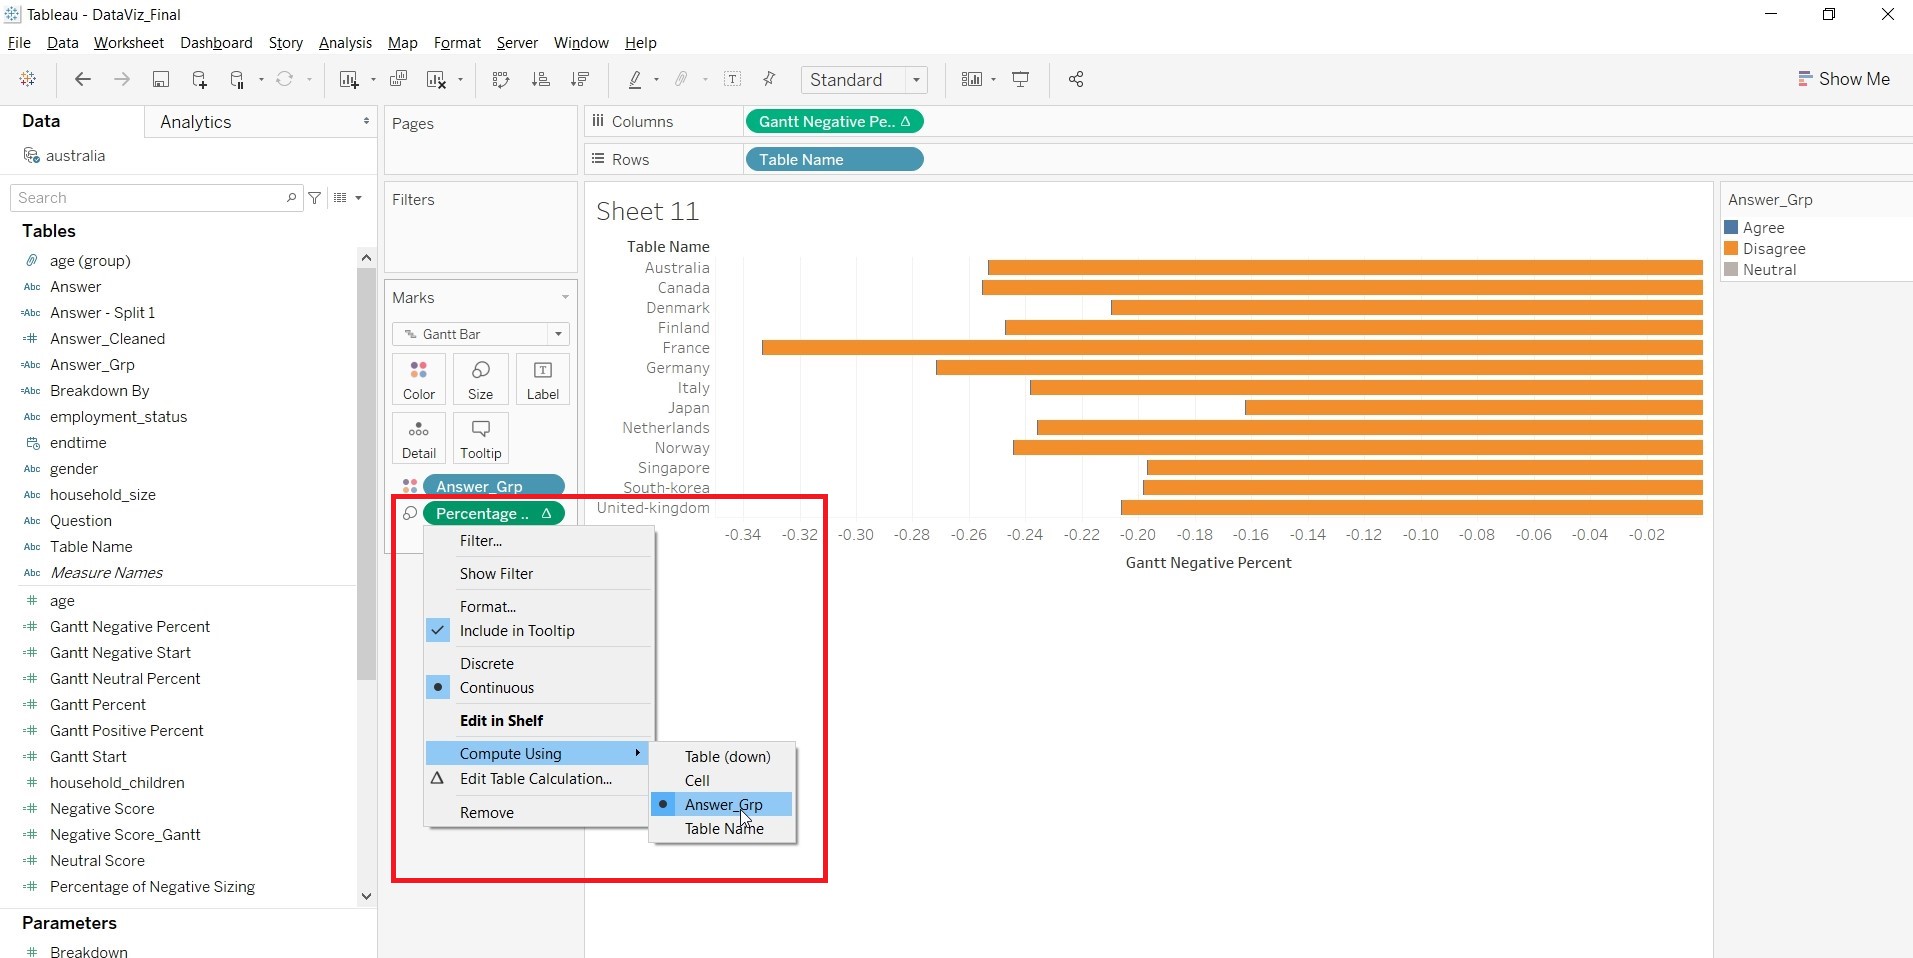This screenshot has height=958, width=1913.
Task: Open the Tooltip card in Marks
Action: [x=480, y=438]
